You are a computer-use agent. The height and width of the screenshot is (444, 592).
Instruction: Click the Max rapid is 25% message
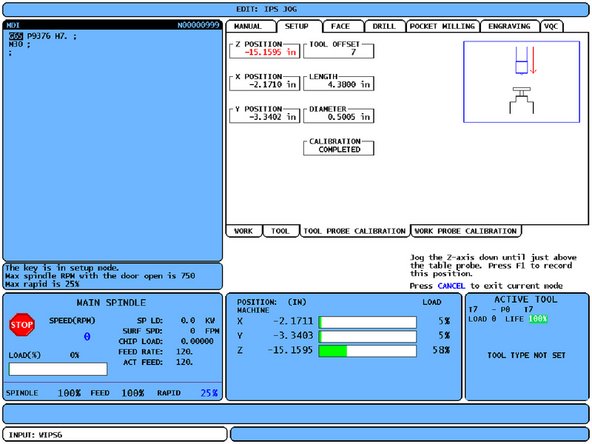tap(42, 284)
